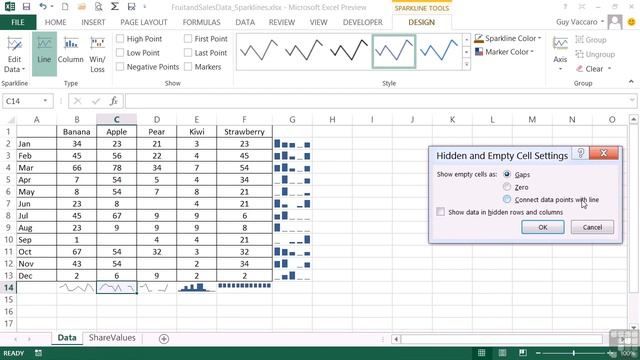Open the REVIEW ribbon tab
The image size is (640, 360).
tap(282, 22)
